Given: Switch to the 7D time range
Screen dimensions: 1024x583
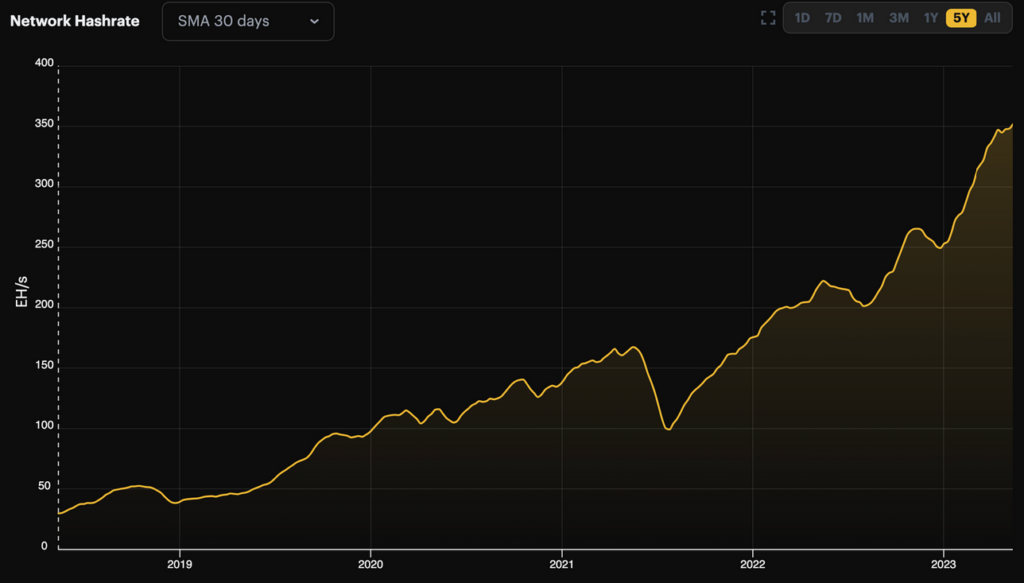Looking at the screenshot, I should pos(833,18).
